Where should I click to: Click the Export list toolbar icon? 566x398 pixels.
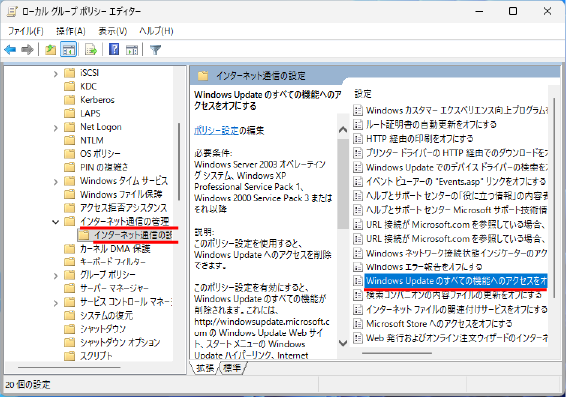click(x=91, y=49)
